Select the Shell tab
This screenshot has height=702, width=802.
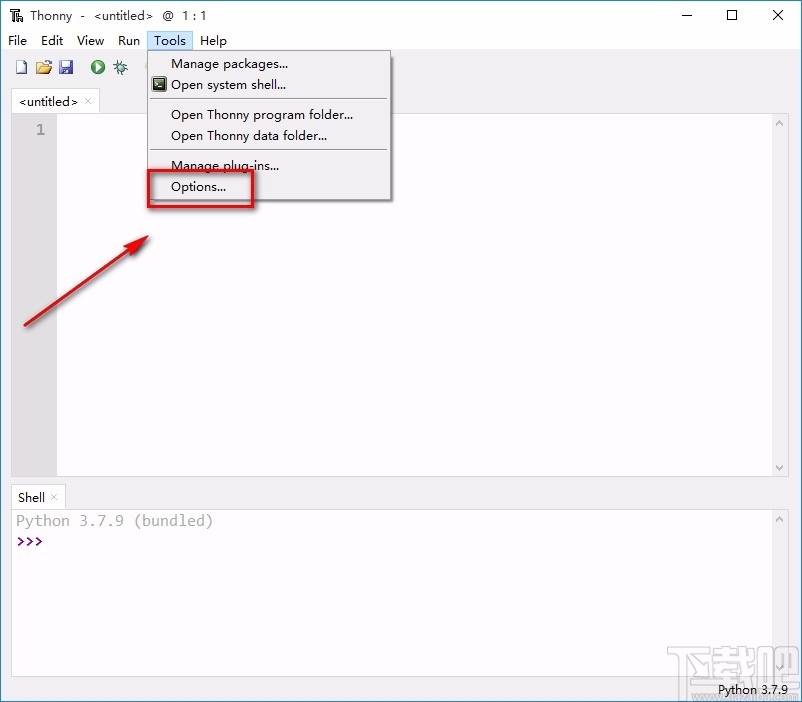31,497
